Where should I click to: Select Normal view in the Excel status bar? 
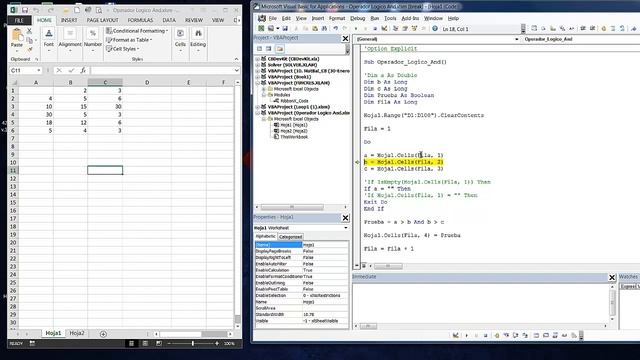[131, 344]
